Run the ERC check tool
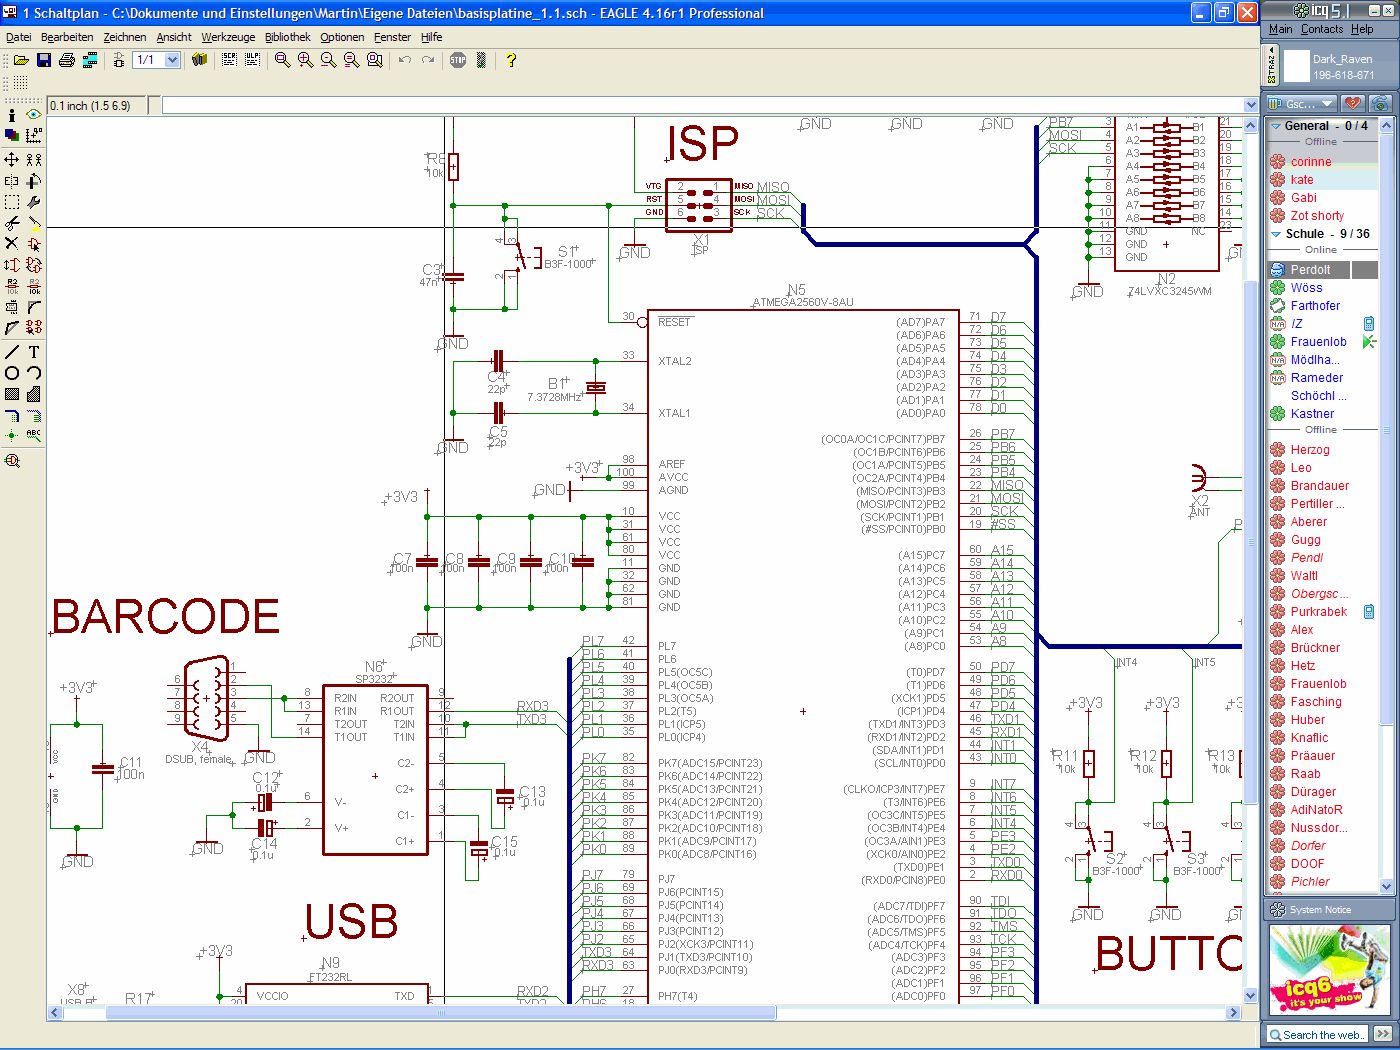This screenshot has width=1400, height=1050. pos(12,461)
